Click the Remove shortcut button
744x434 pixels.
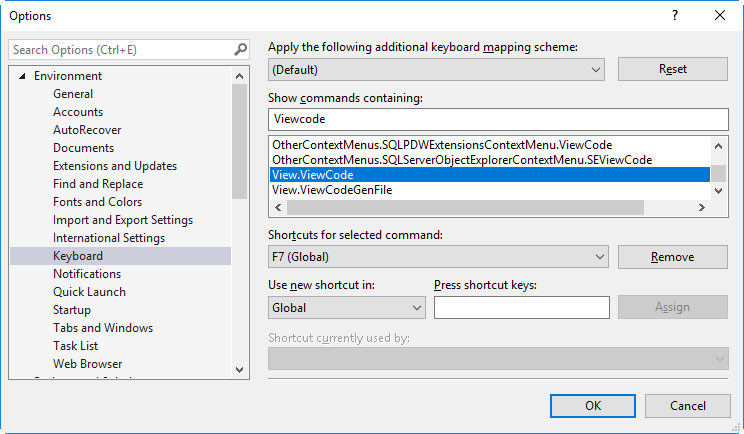[x=672, y=257]
